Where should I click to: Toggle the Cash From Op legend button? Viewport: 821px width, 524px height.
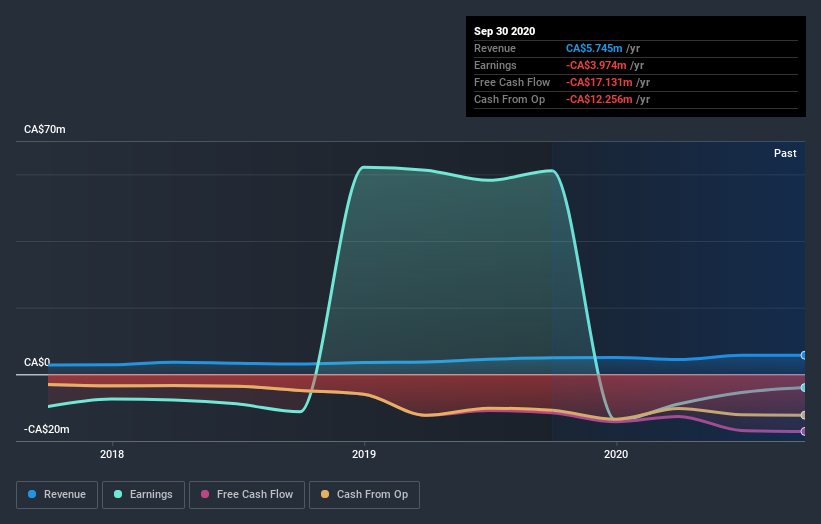364,495
